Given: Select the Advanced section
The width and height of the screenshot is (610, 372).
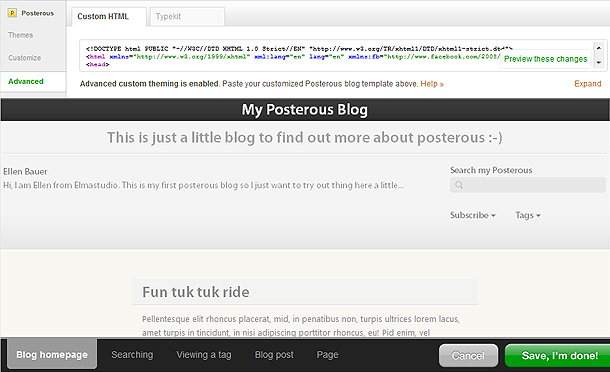Looking at the screenshot, I should (26, 81).
